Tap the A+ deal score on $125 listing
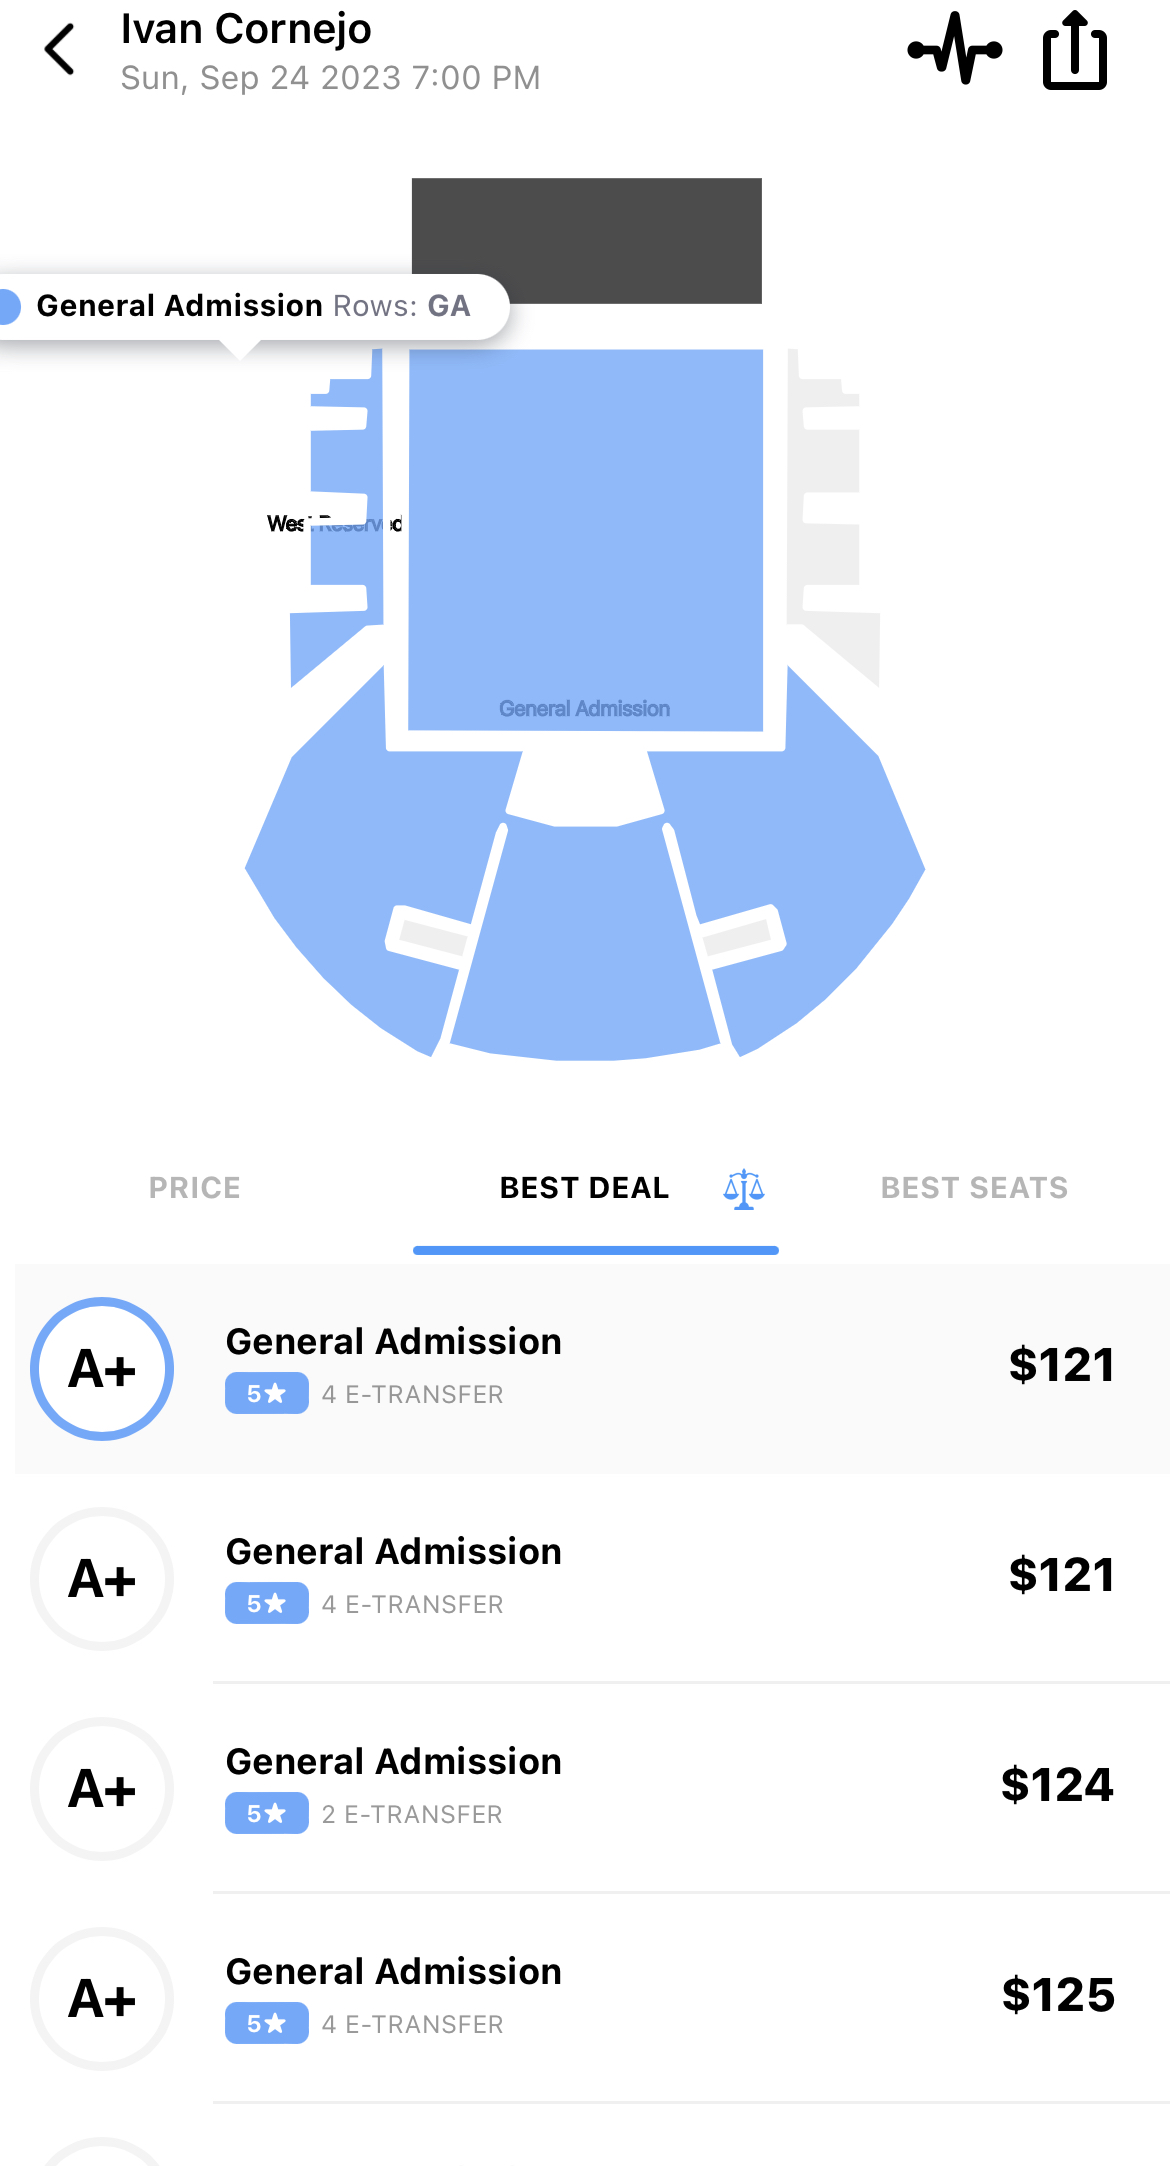1170x2166 pixels. tap(102, 1999)
